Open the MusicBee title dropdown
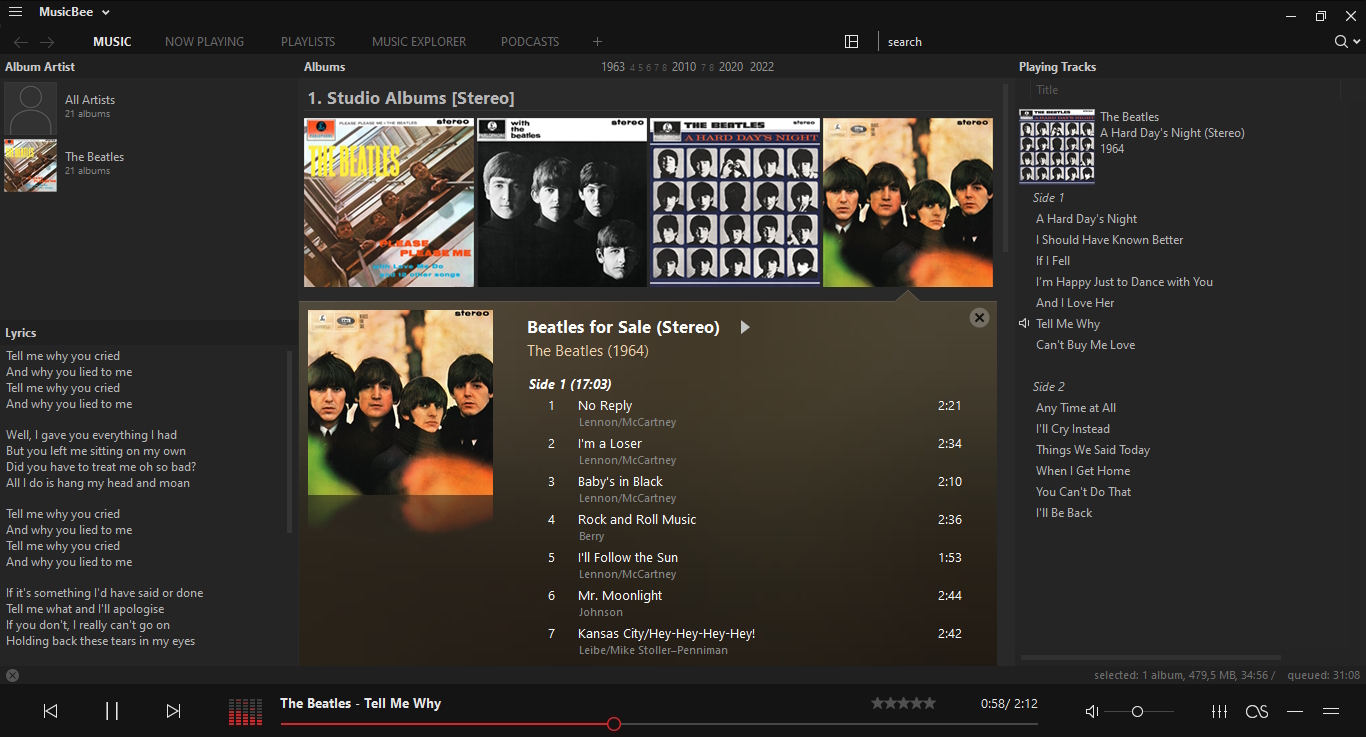The width and height of the screenshot is (1366, 737). tap(75, 12)
